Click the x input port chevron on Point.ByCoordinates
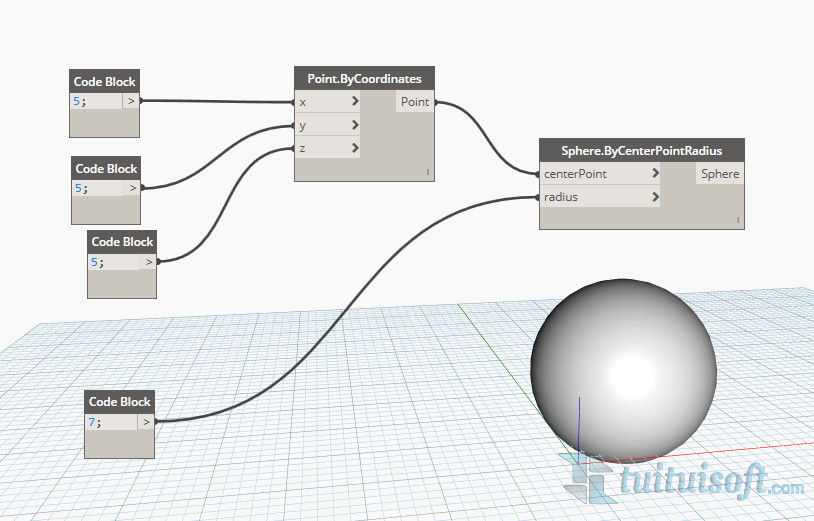Screen dimensions: 814x521 [354, 102]
